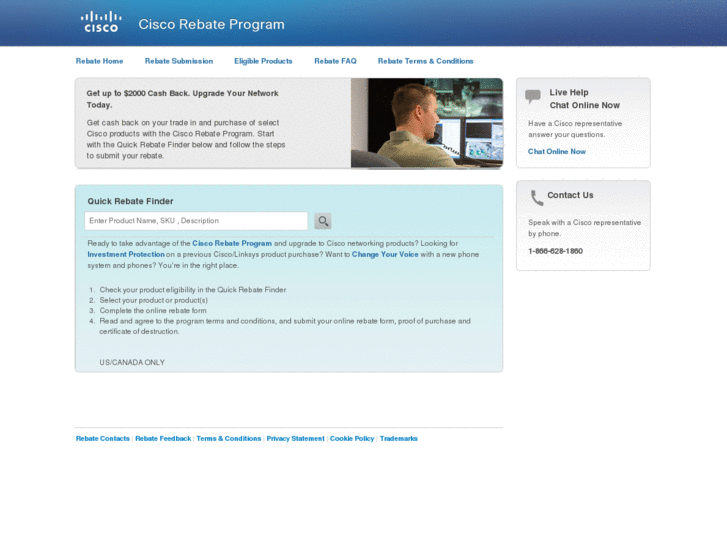The width and height of the screenshot is (727, 545).
Task: Click step 'Check your product eligibility'
Action: click(x=193, y=290)
